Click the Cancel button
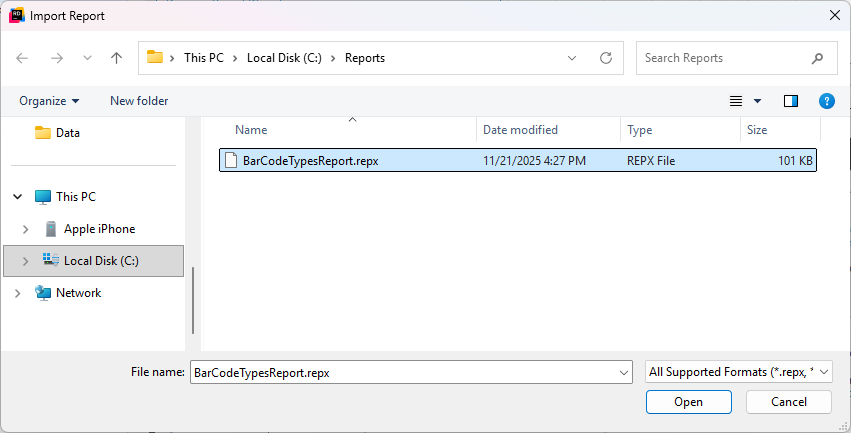 [x=789, y=402]
